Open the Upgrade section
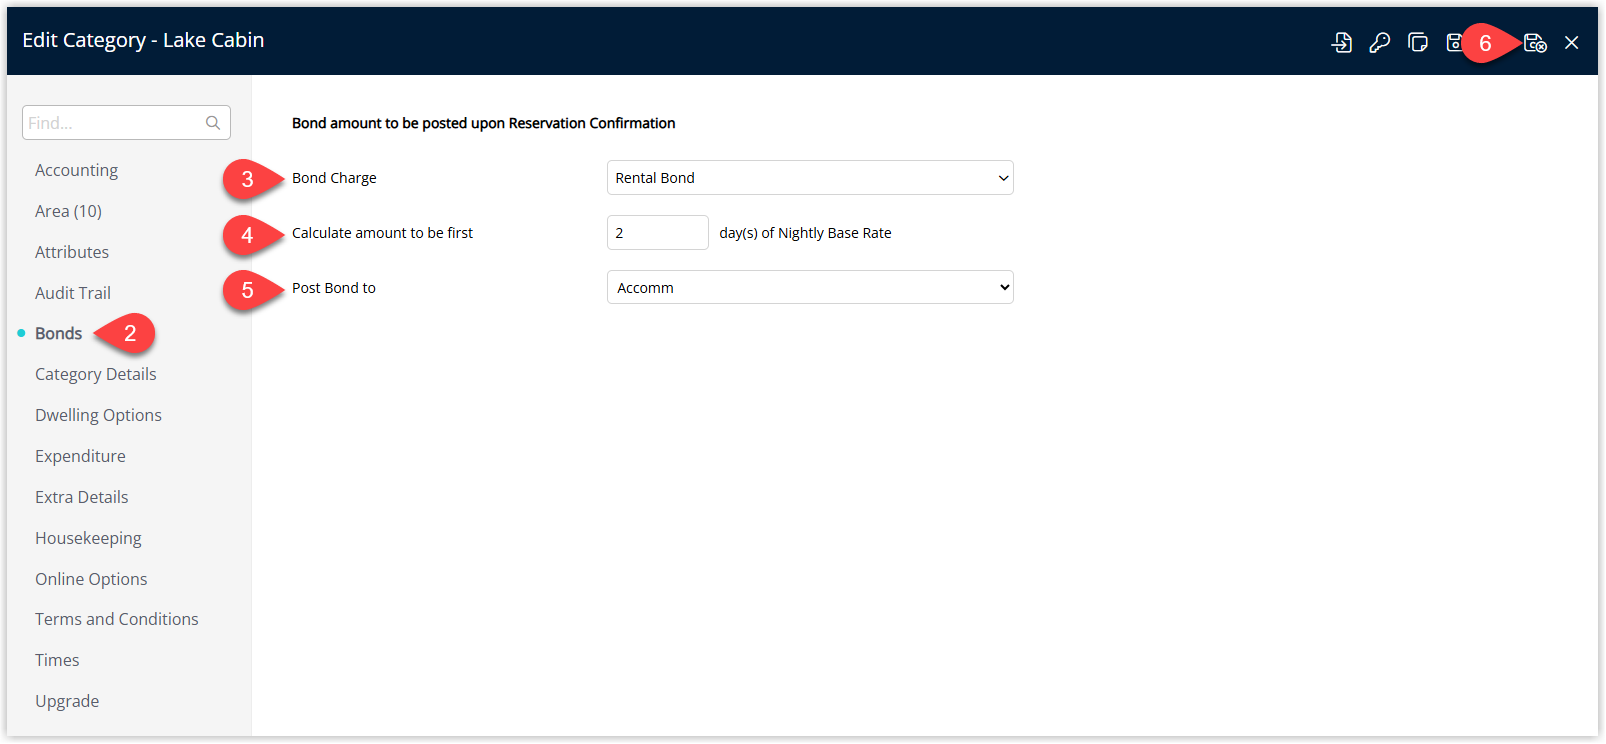The width and height of the screenshot is (1606, 744). coord(68,701)
